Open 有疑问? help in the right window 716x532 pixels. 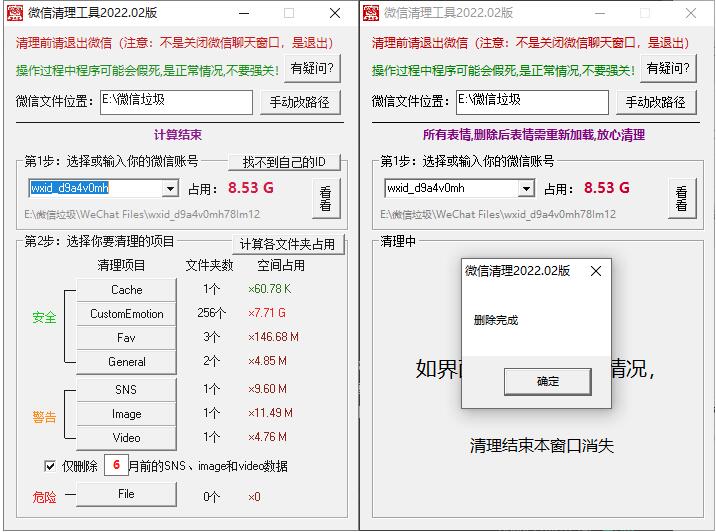pyautogui.click(x=668, y=68)
